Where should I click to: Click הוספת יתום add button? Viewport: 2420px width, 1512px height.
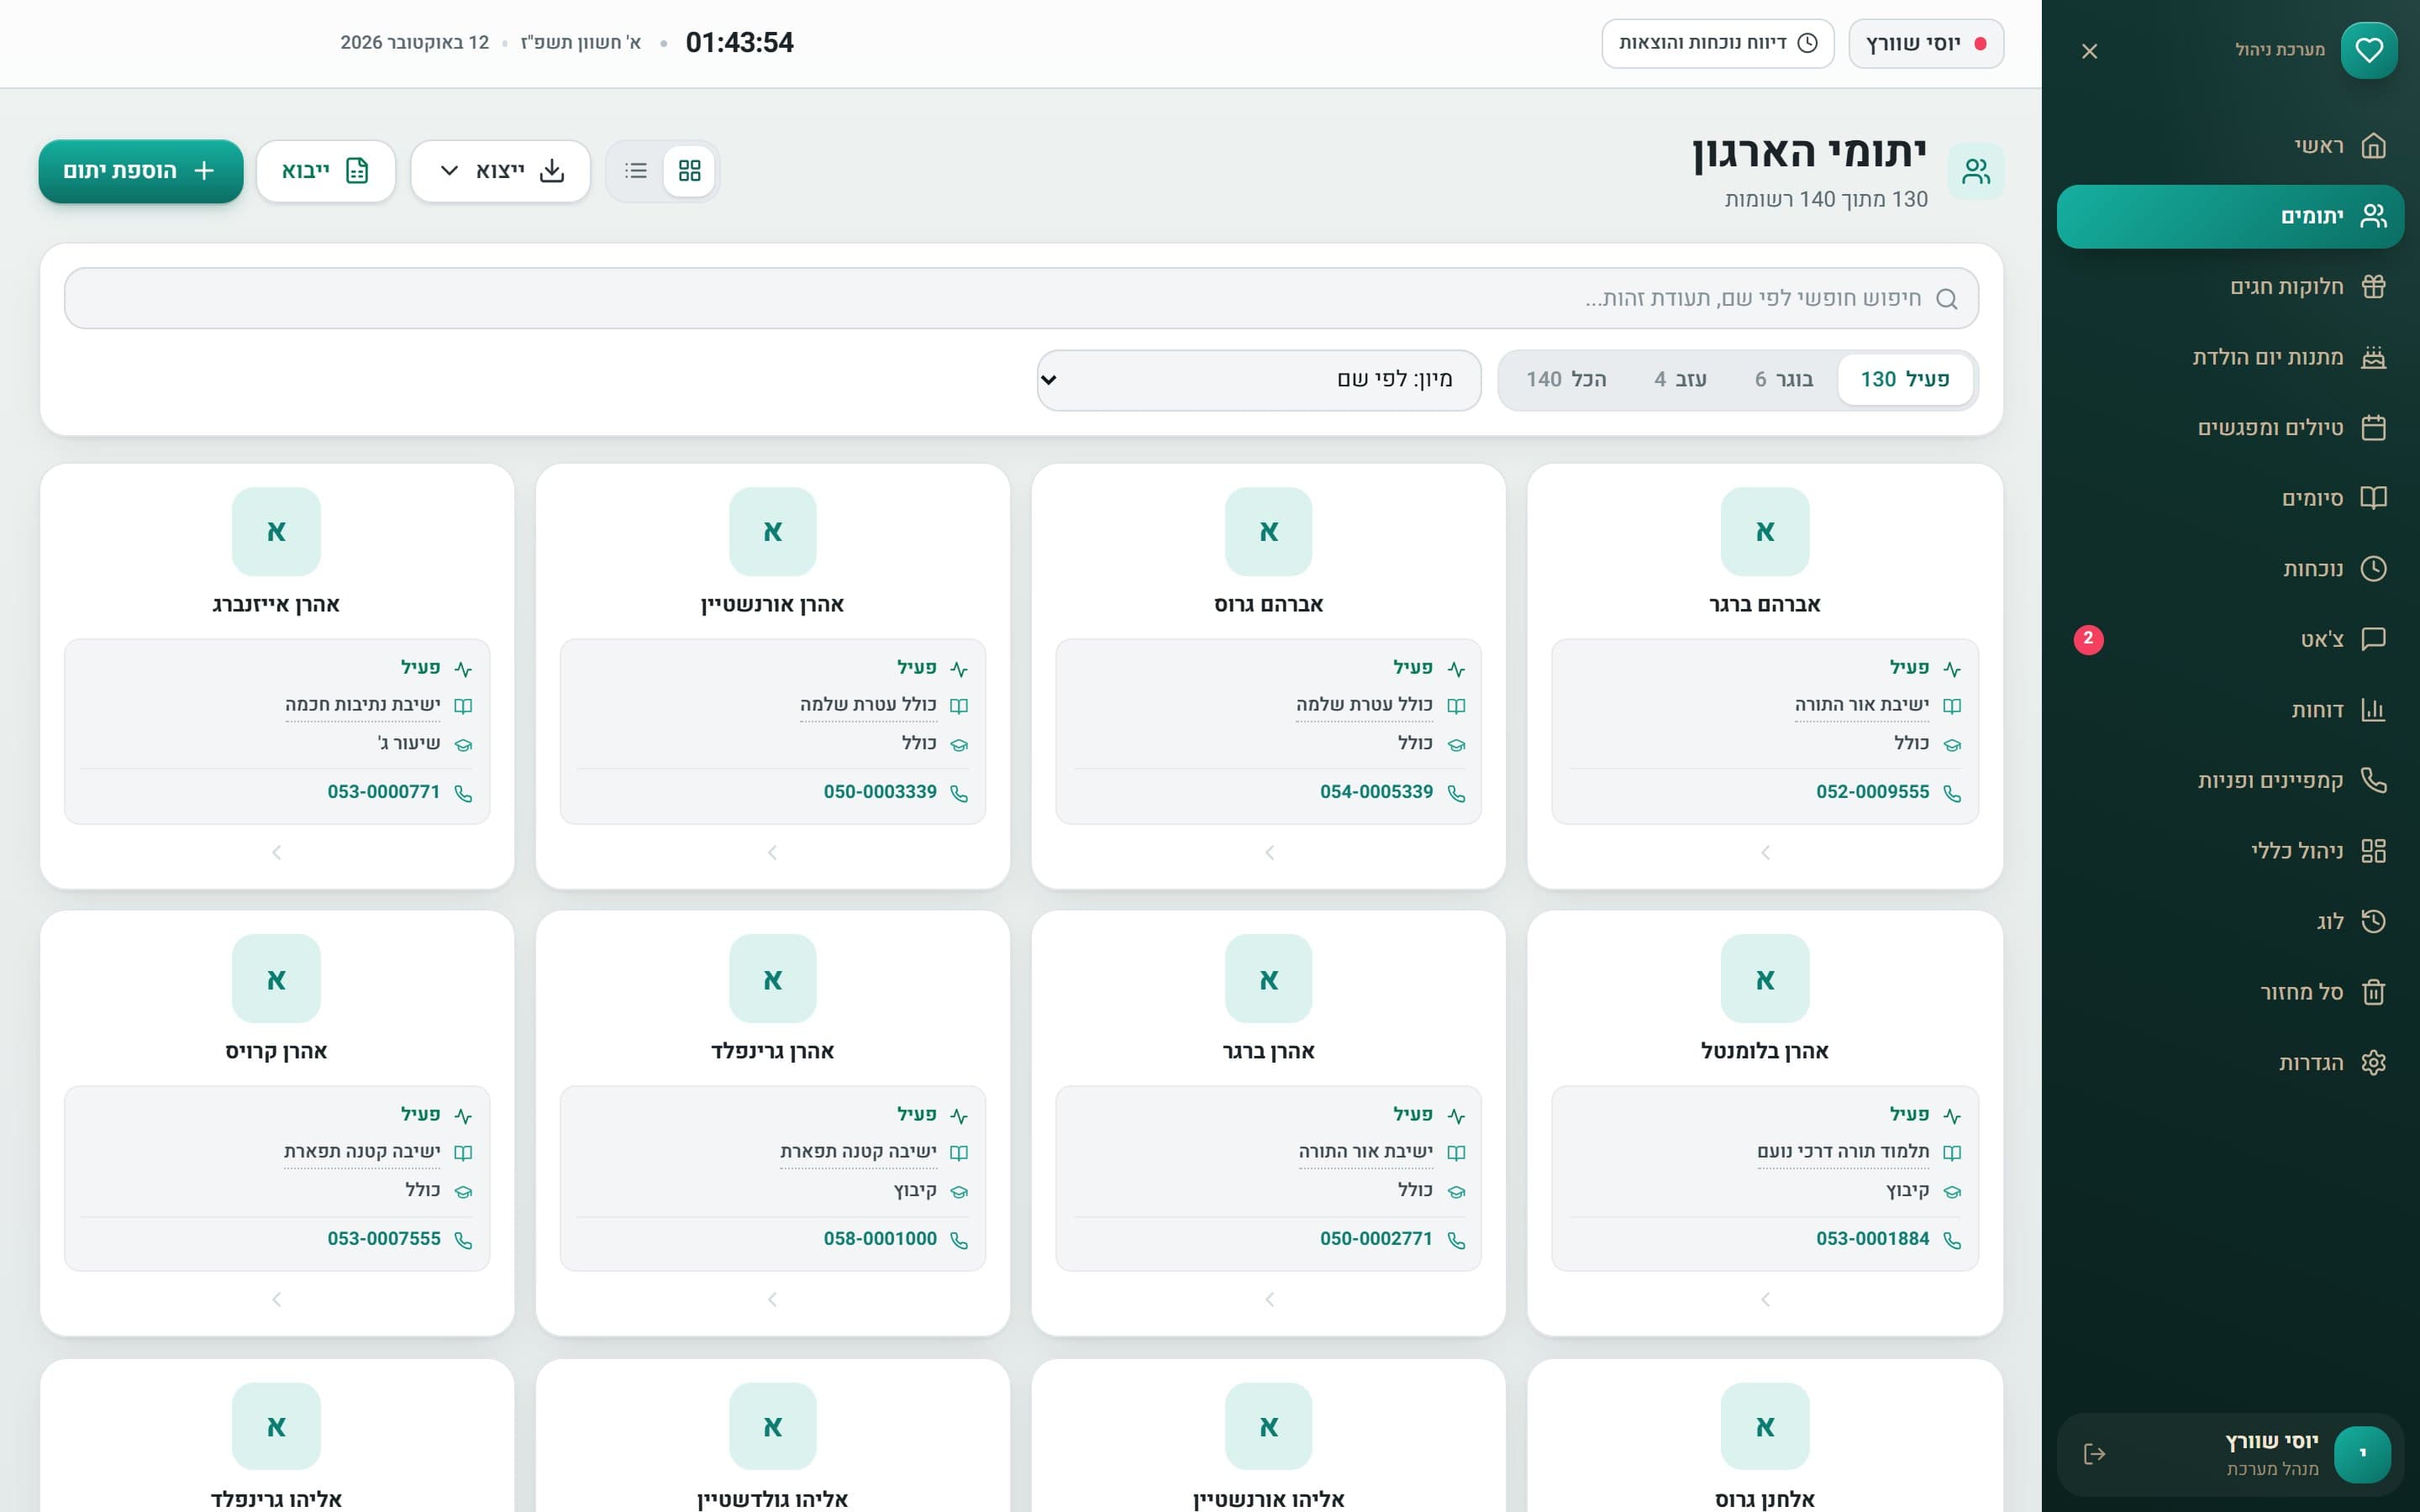pos(141,171)
